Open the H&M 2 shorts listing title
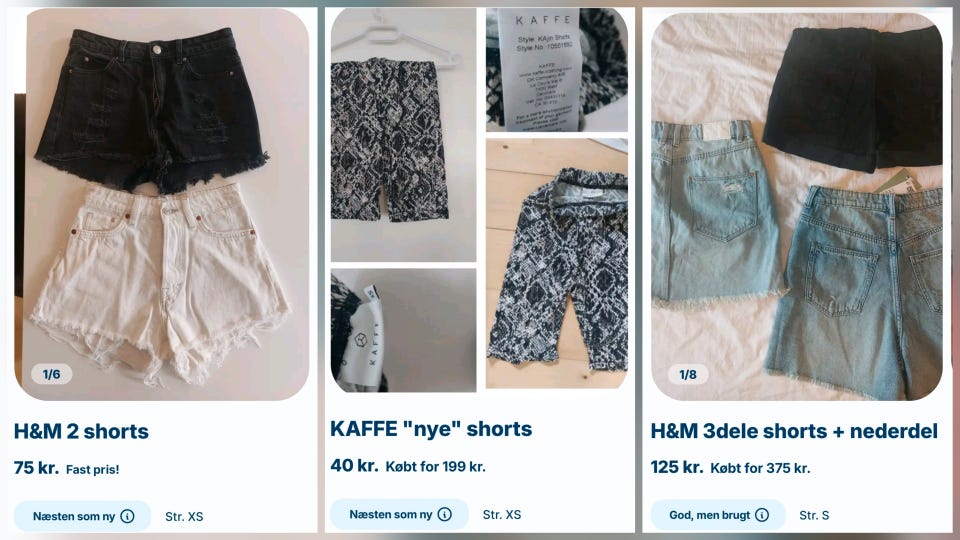This screenshot has width=960, height=540. [81, 431]
